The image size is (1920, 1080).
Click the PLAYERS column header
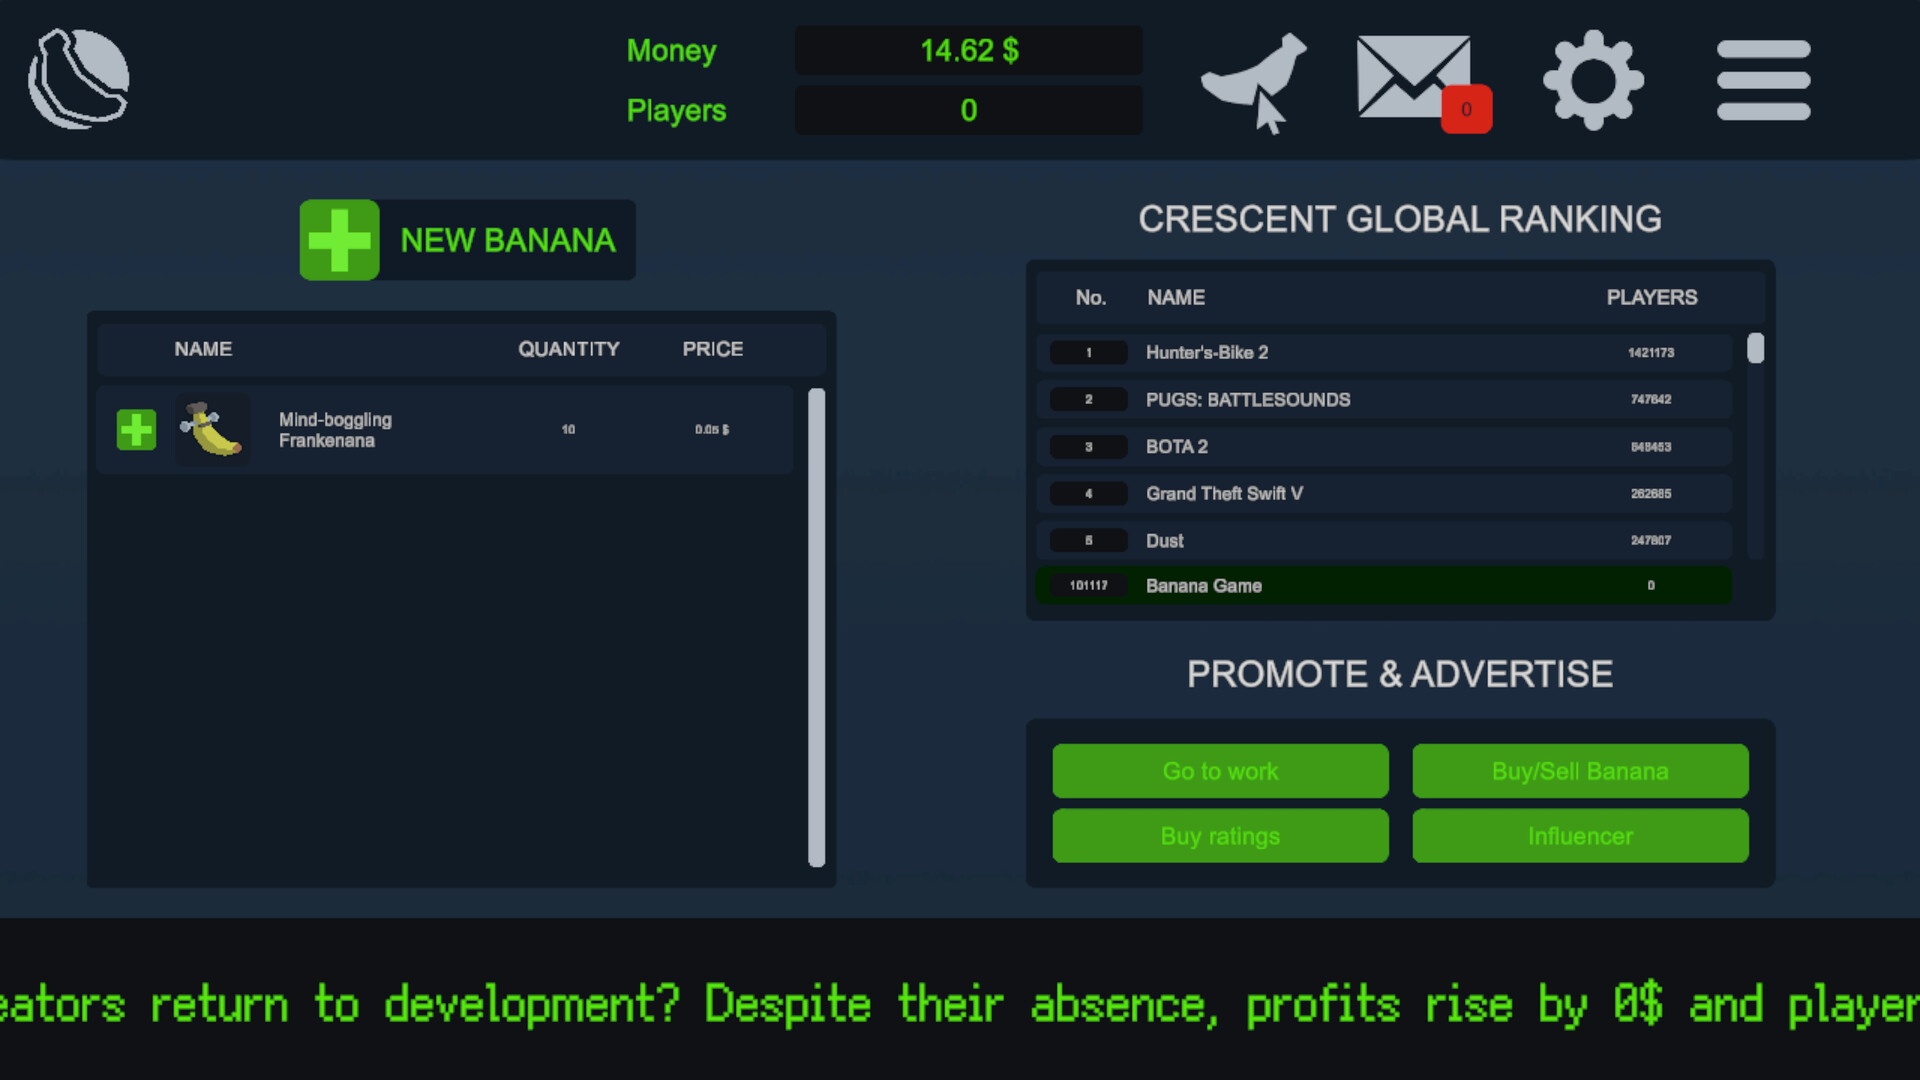(1651, 298)
